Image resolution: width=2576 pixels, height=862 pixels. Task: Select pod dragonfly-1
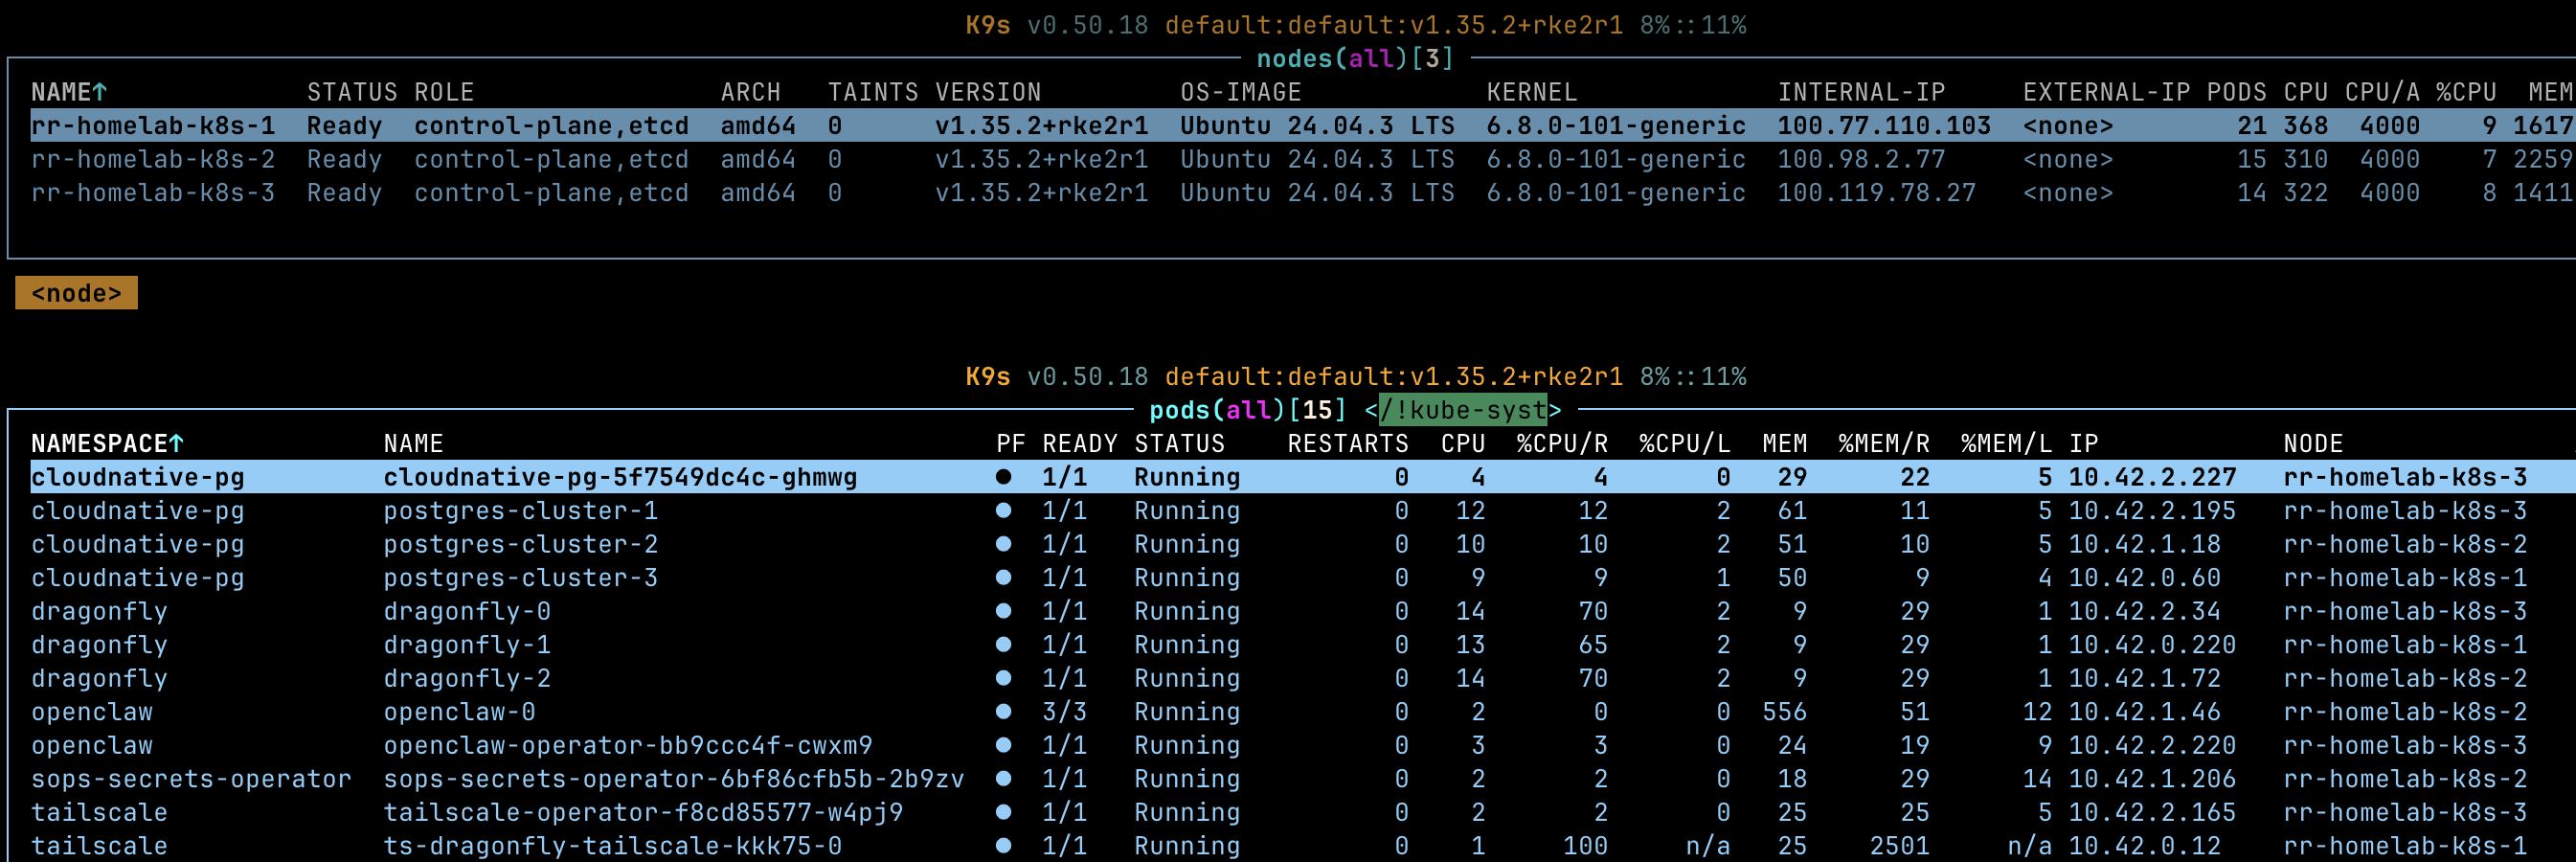(1303, 645)
